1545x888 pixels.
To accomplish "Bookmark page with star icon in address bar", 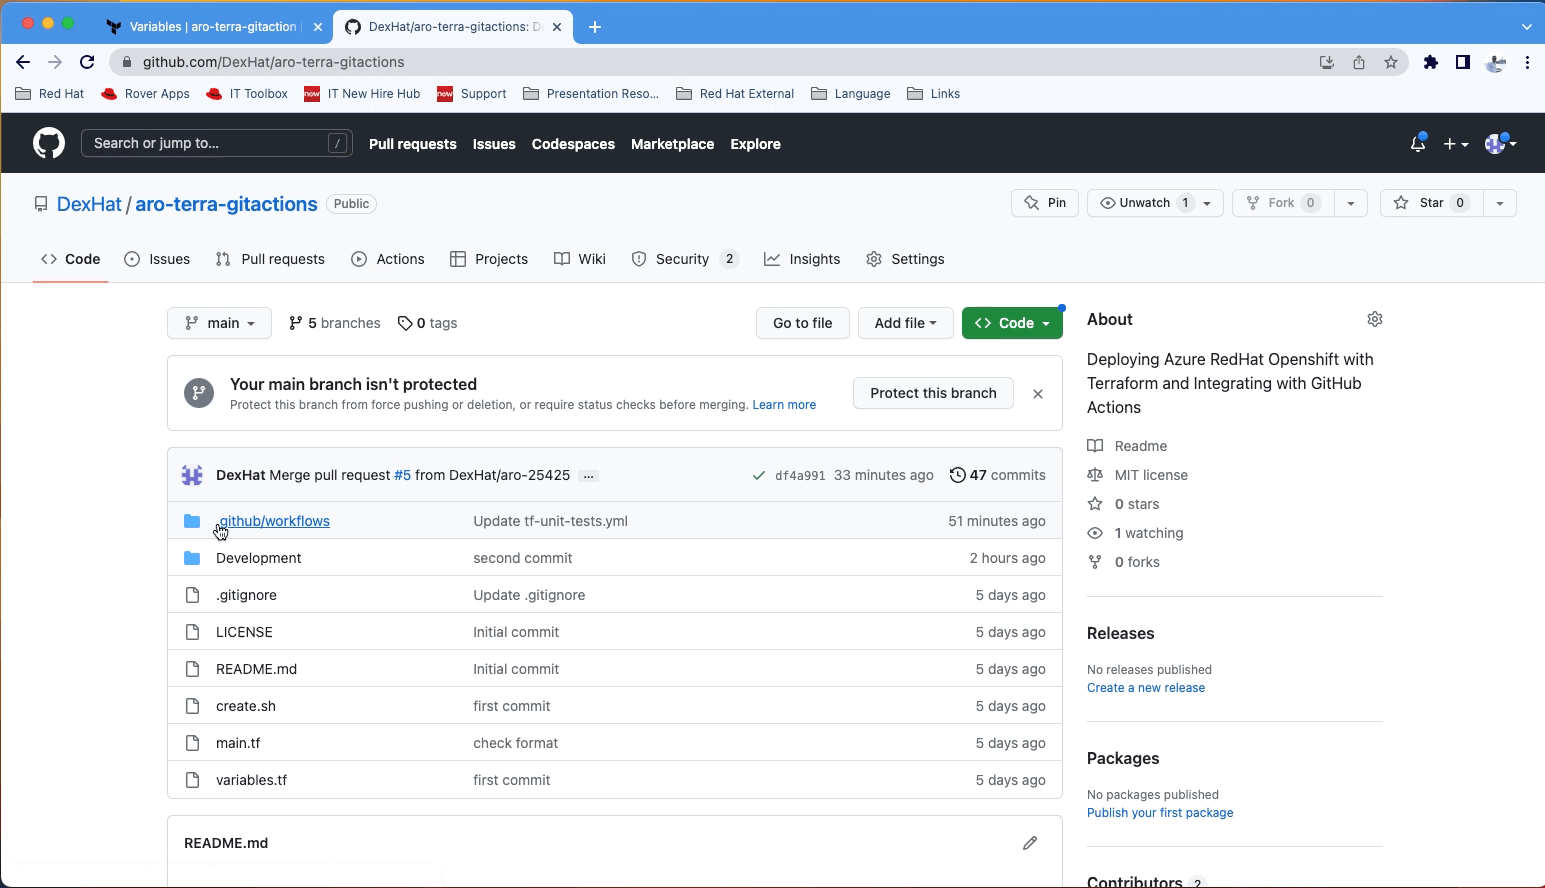I will click(1391, 62).
